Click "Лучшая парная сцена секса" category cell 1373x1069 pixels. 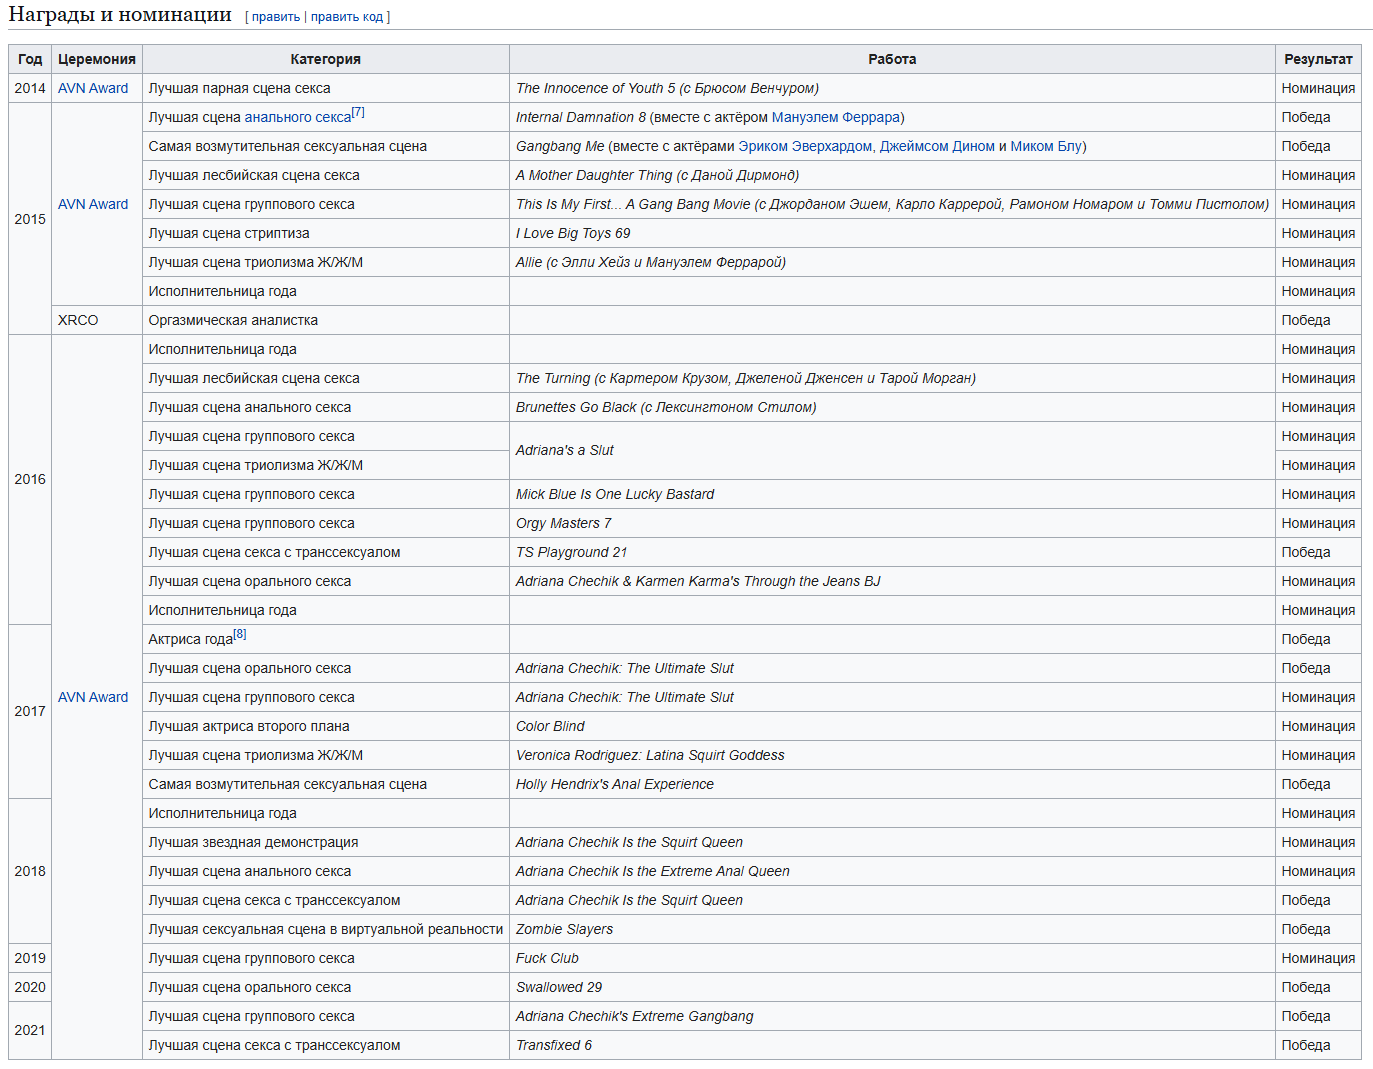(326, 88)
